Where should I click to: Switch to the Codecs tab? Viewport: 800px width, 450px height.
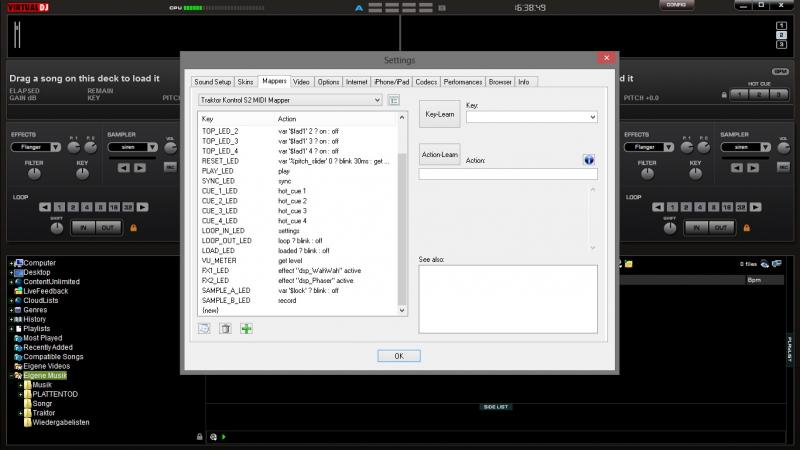pyautogui.click(x=426, y=82)
